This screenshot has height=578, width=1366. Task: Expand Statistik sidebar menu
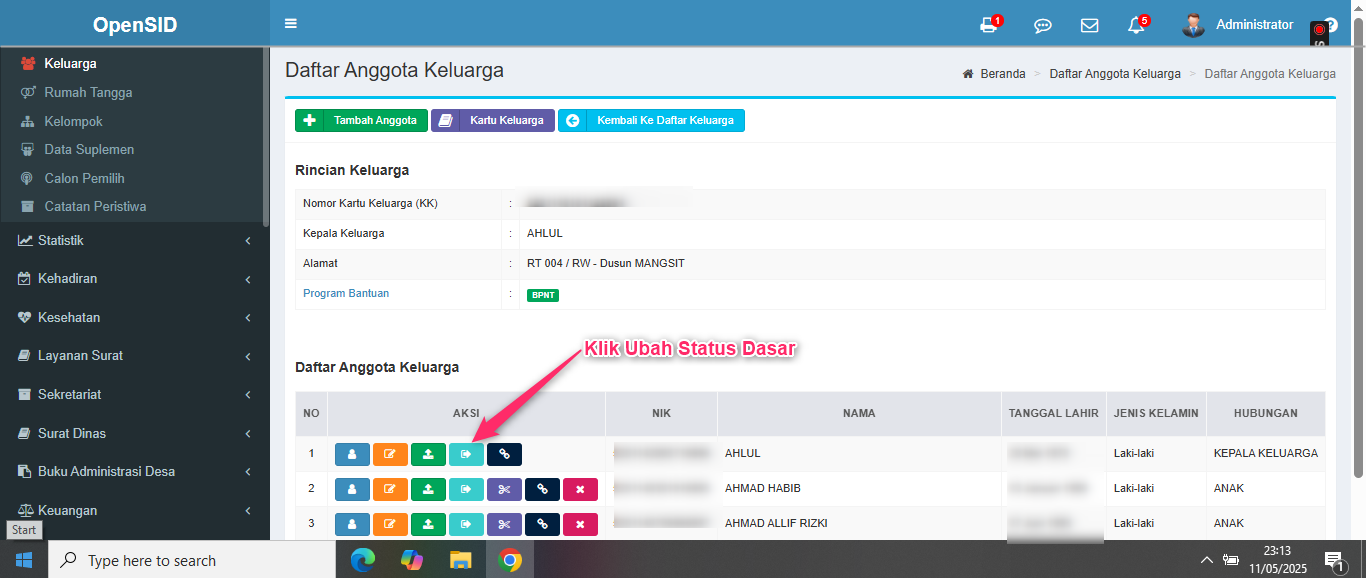pos(135,241)
